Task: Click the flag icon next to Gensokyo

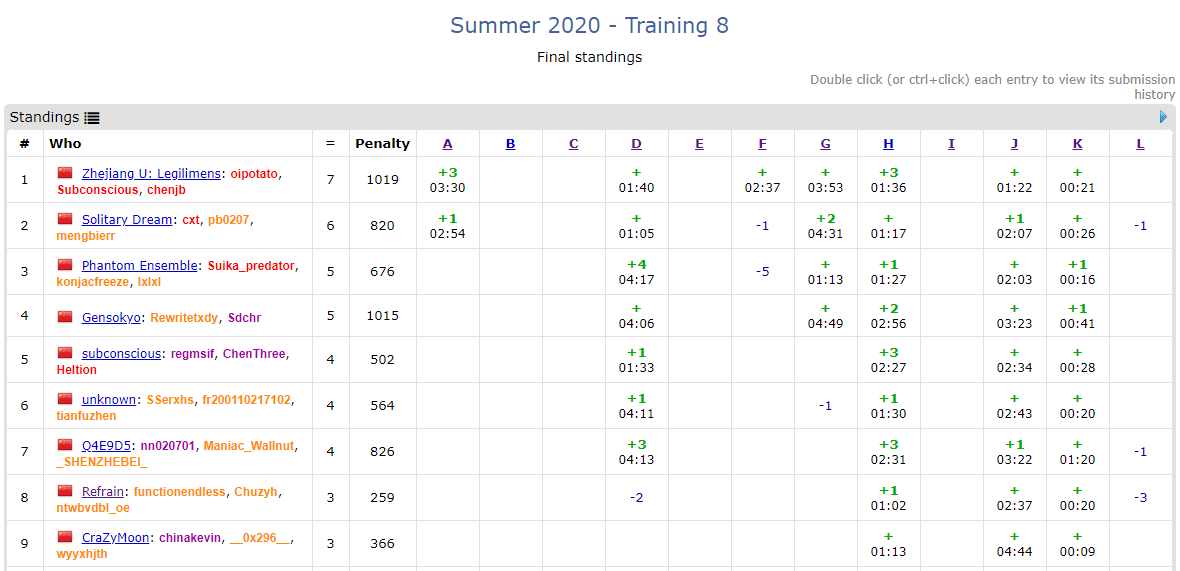Action: point(65,317)
